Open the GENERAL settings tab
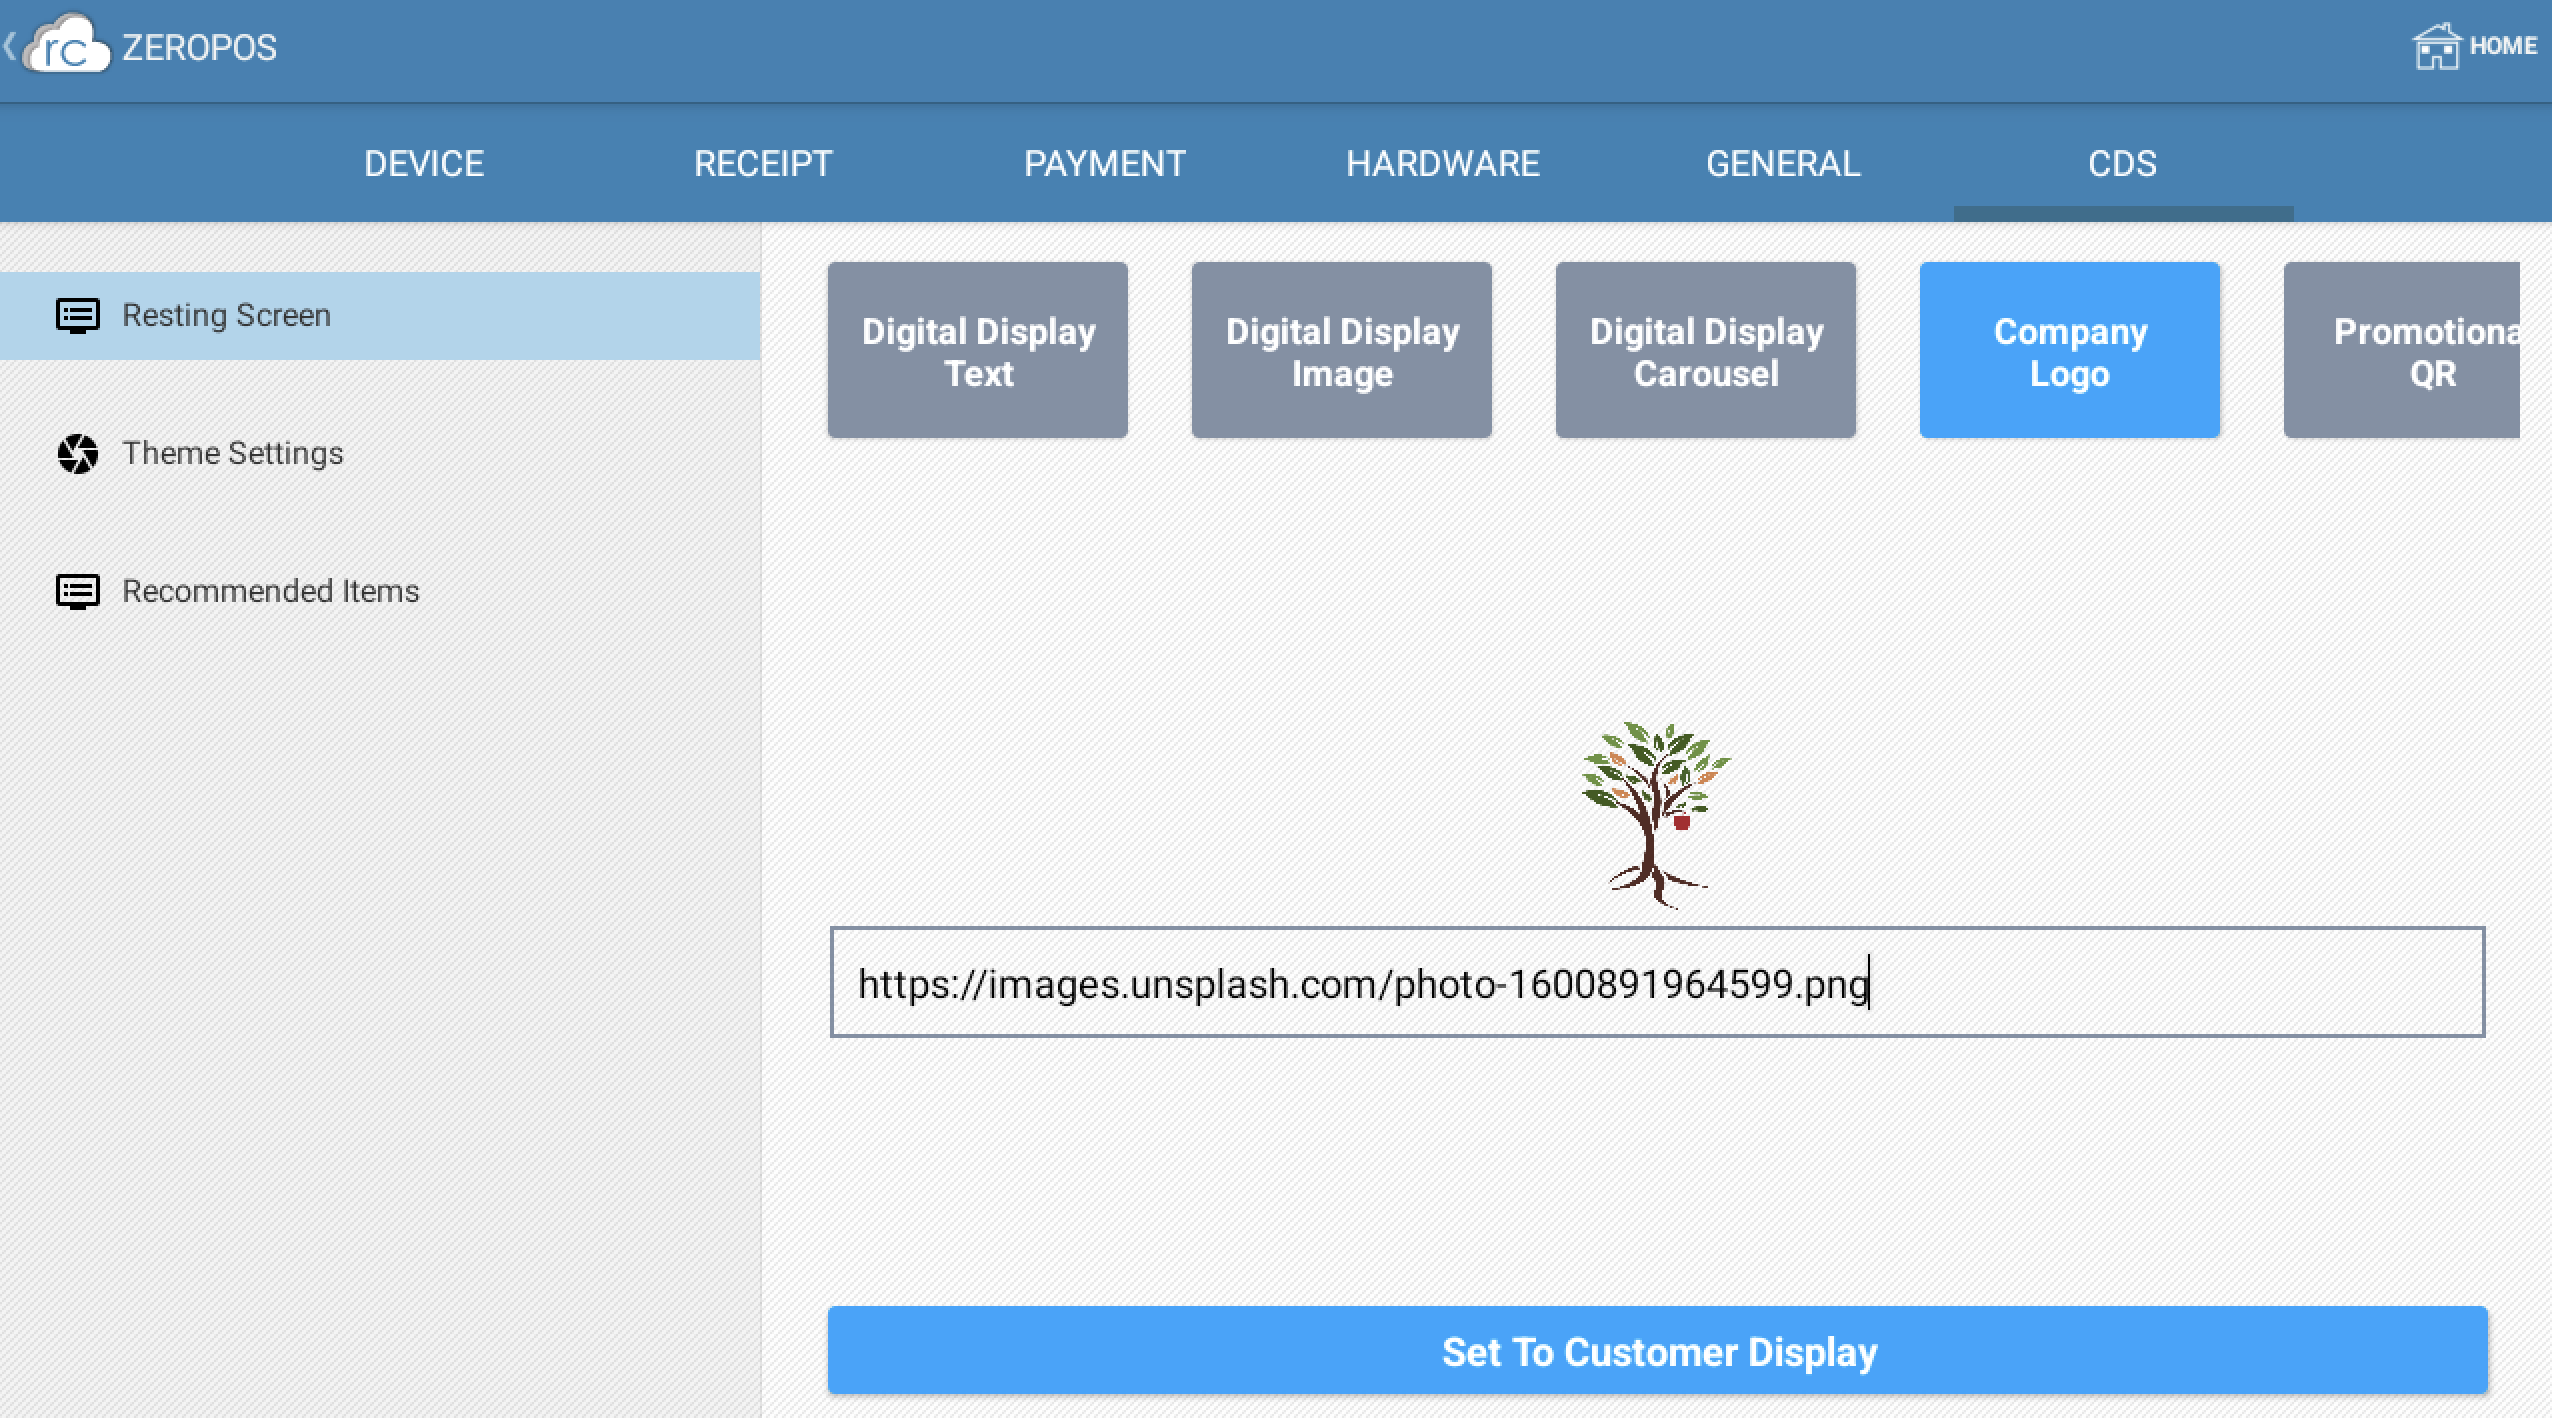 point(1783,162)
